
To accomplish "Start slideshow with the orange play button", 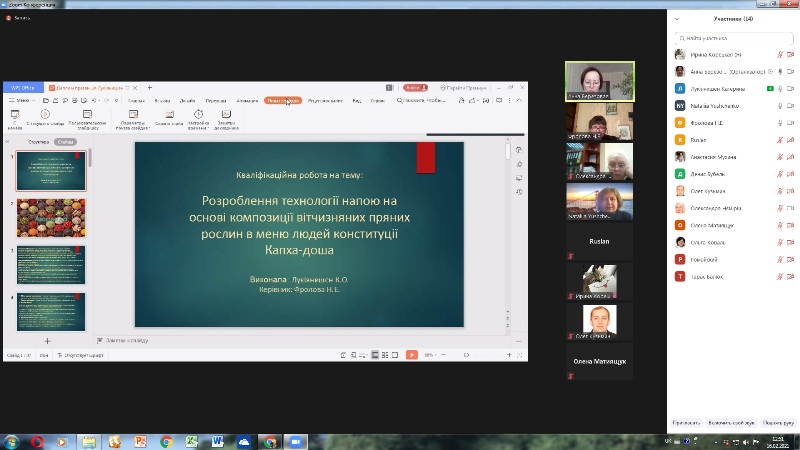I will click(x=411, y=354).
